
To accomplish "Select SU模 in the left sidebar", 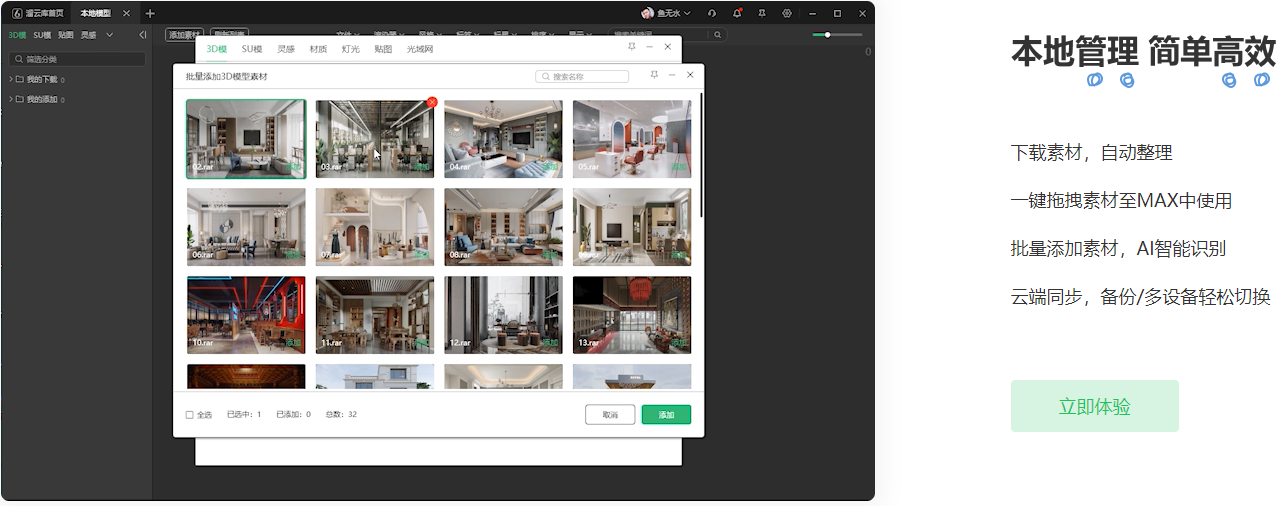I will pos(42,35).
